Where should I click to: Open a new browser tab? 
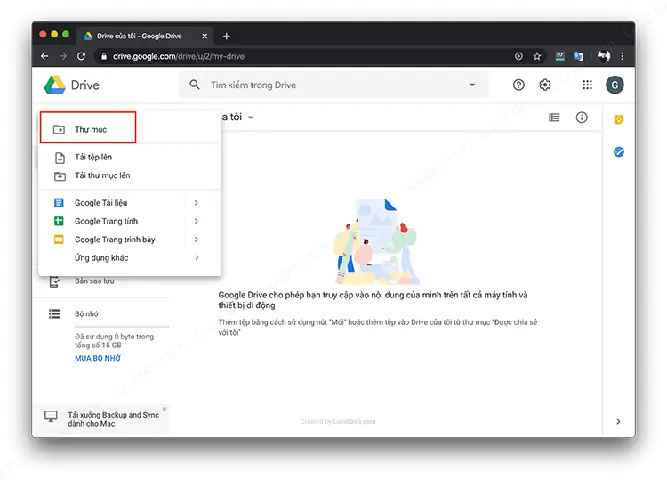pyautogui.click(x=226, y=36)
